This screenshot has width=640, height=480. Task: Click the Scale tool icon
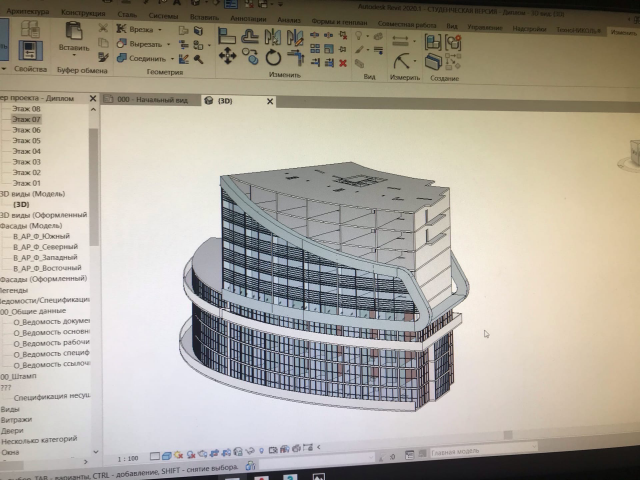pos(329,49)
